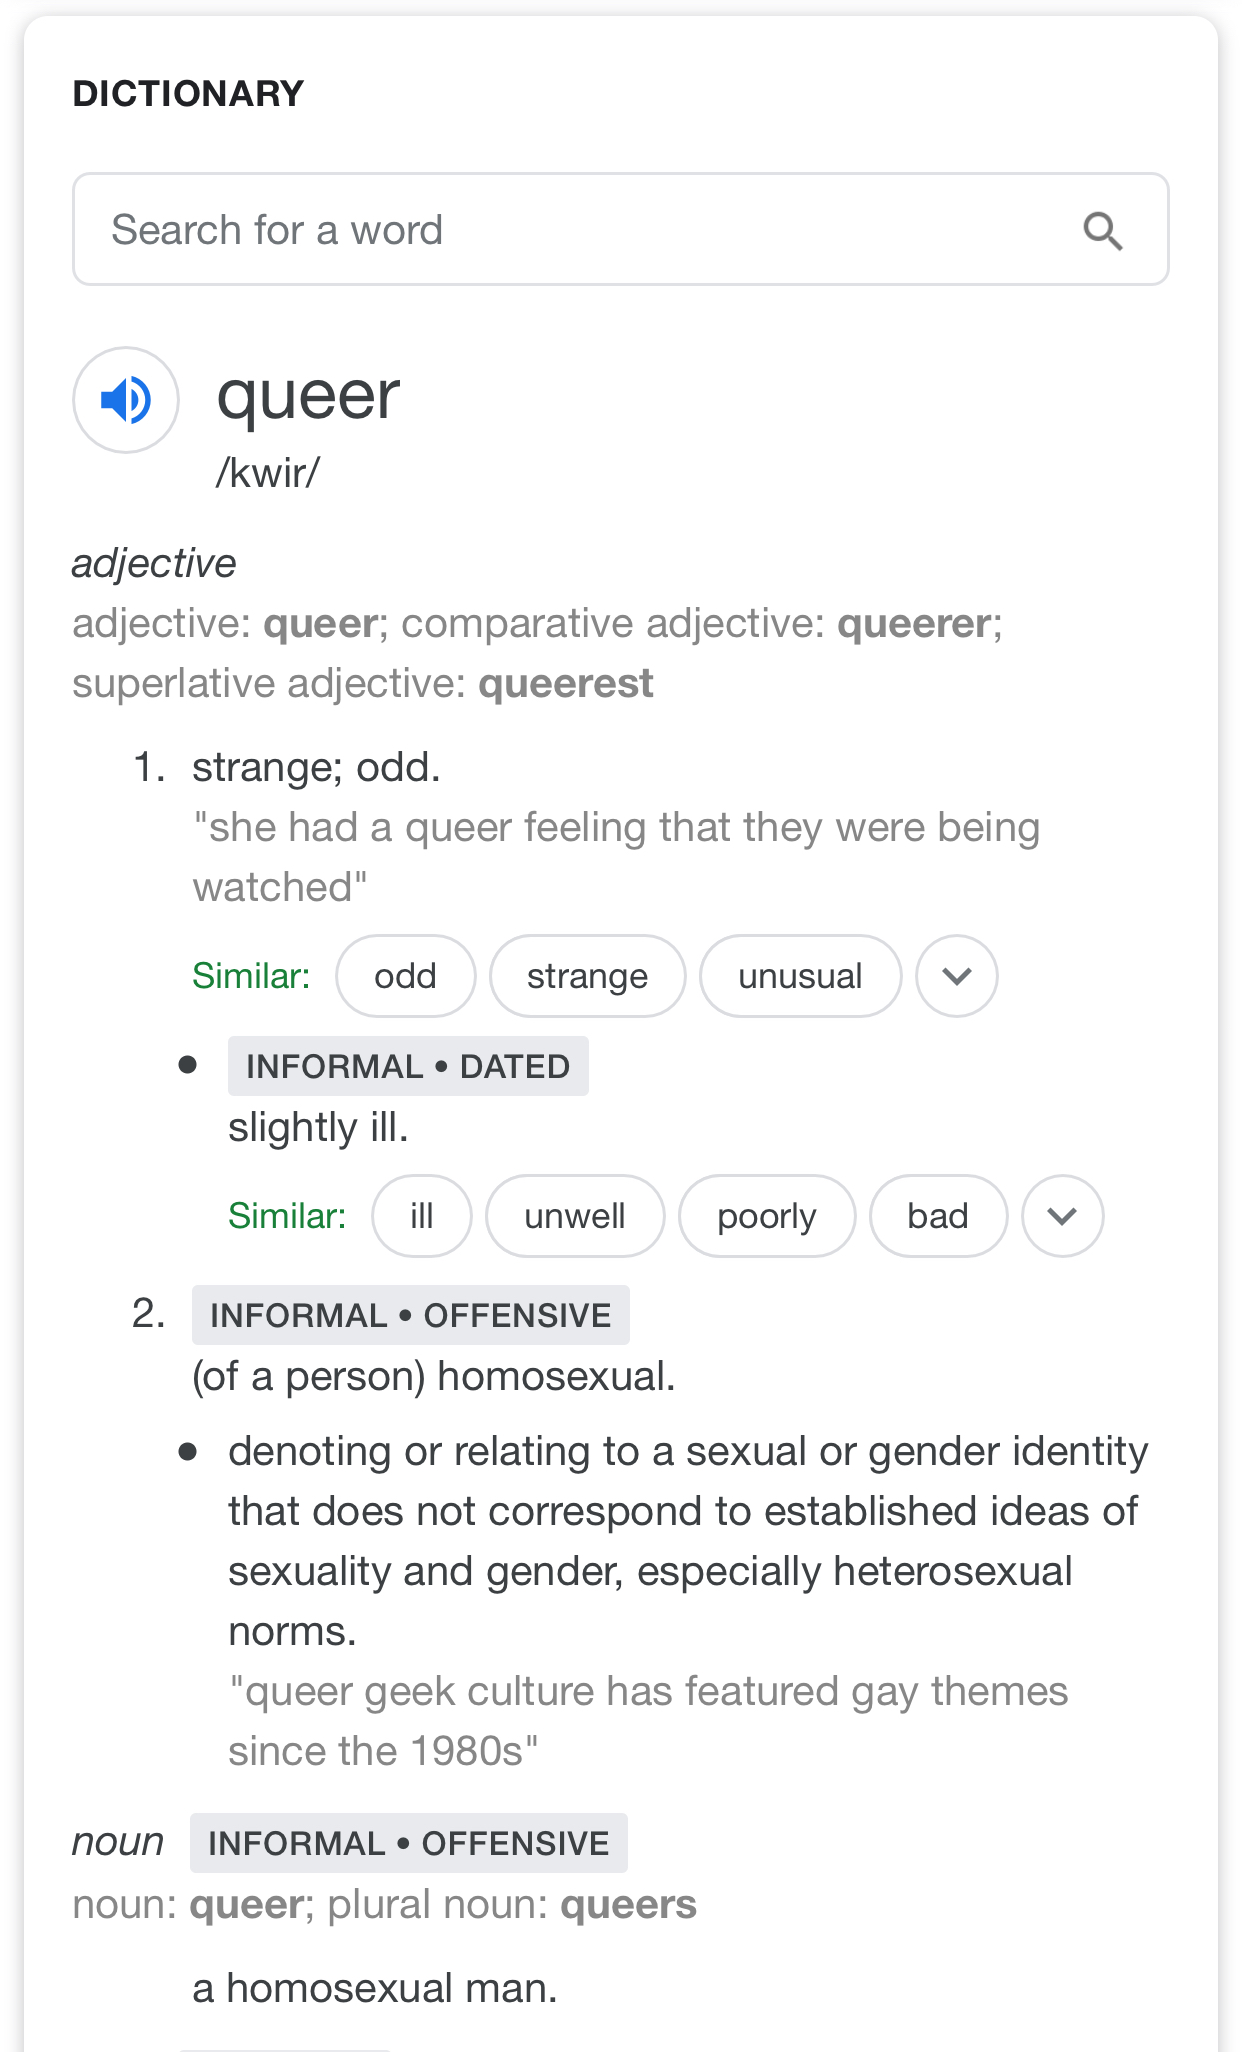
Task: Expand more synonyms after unusual
Action: [x=957, y=976]
